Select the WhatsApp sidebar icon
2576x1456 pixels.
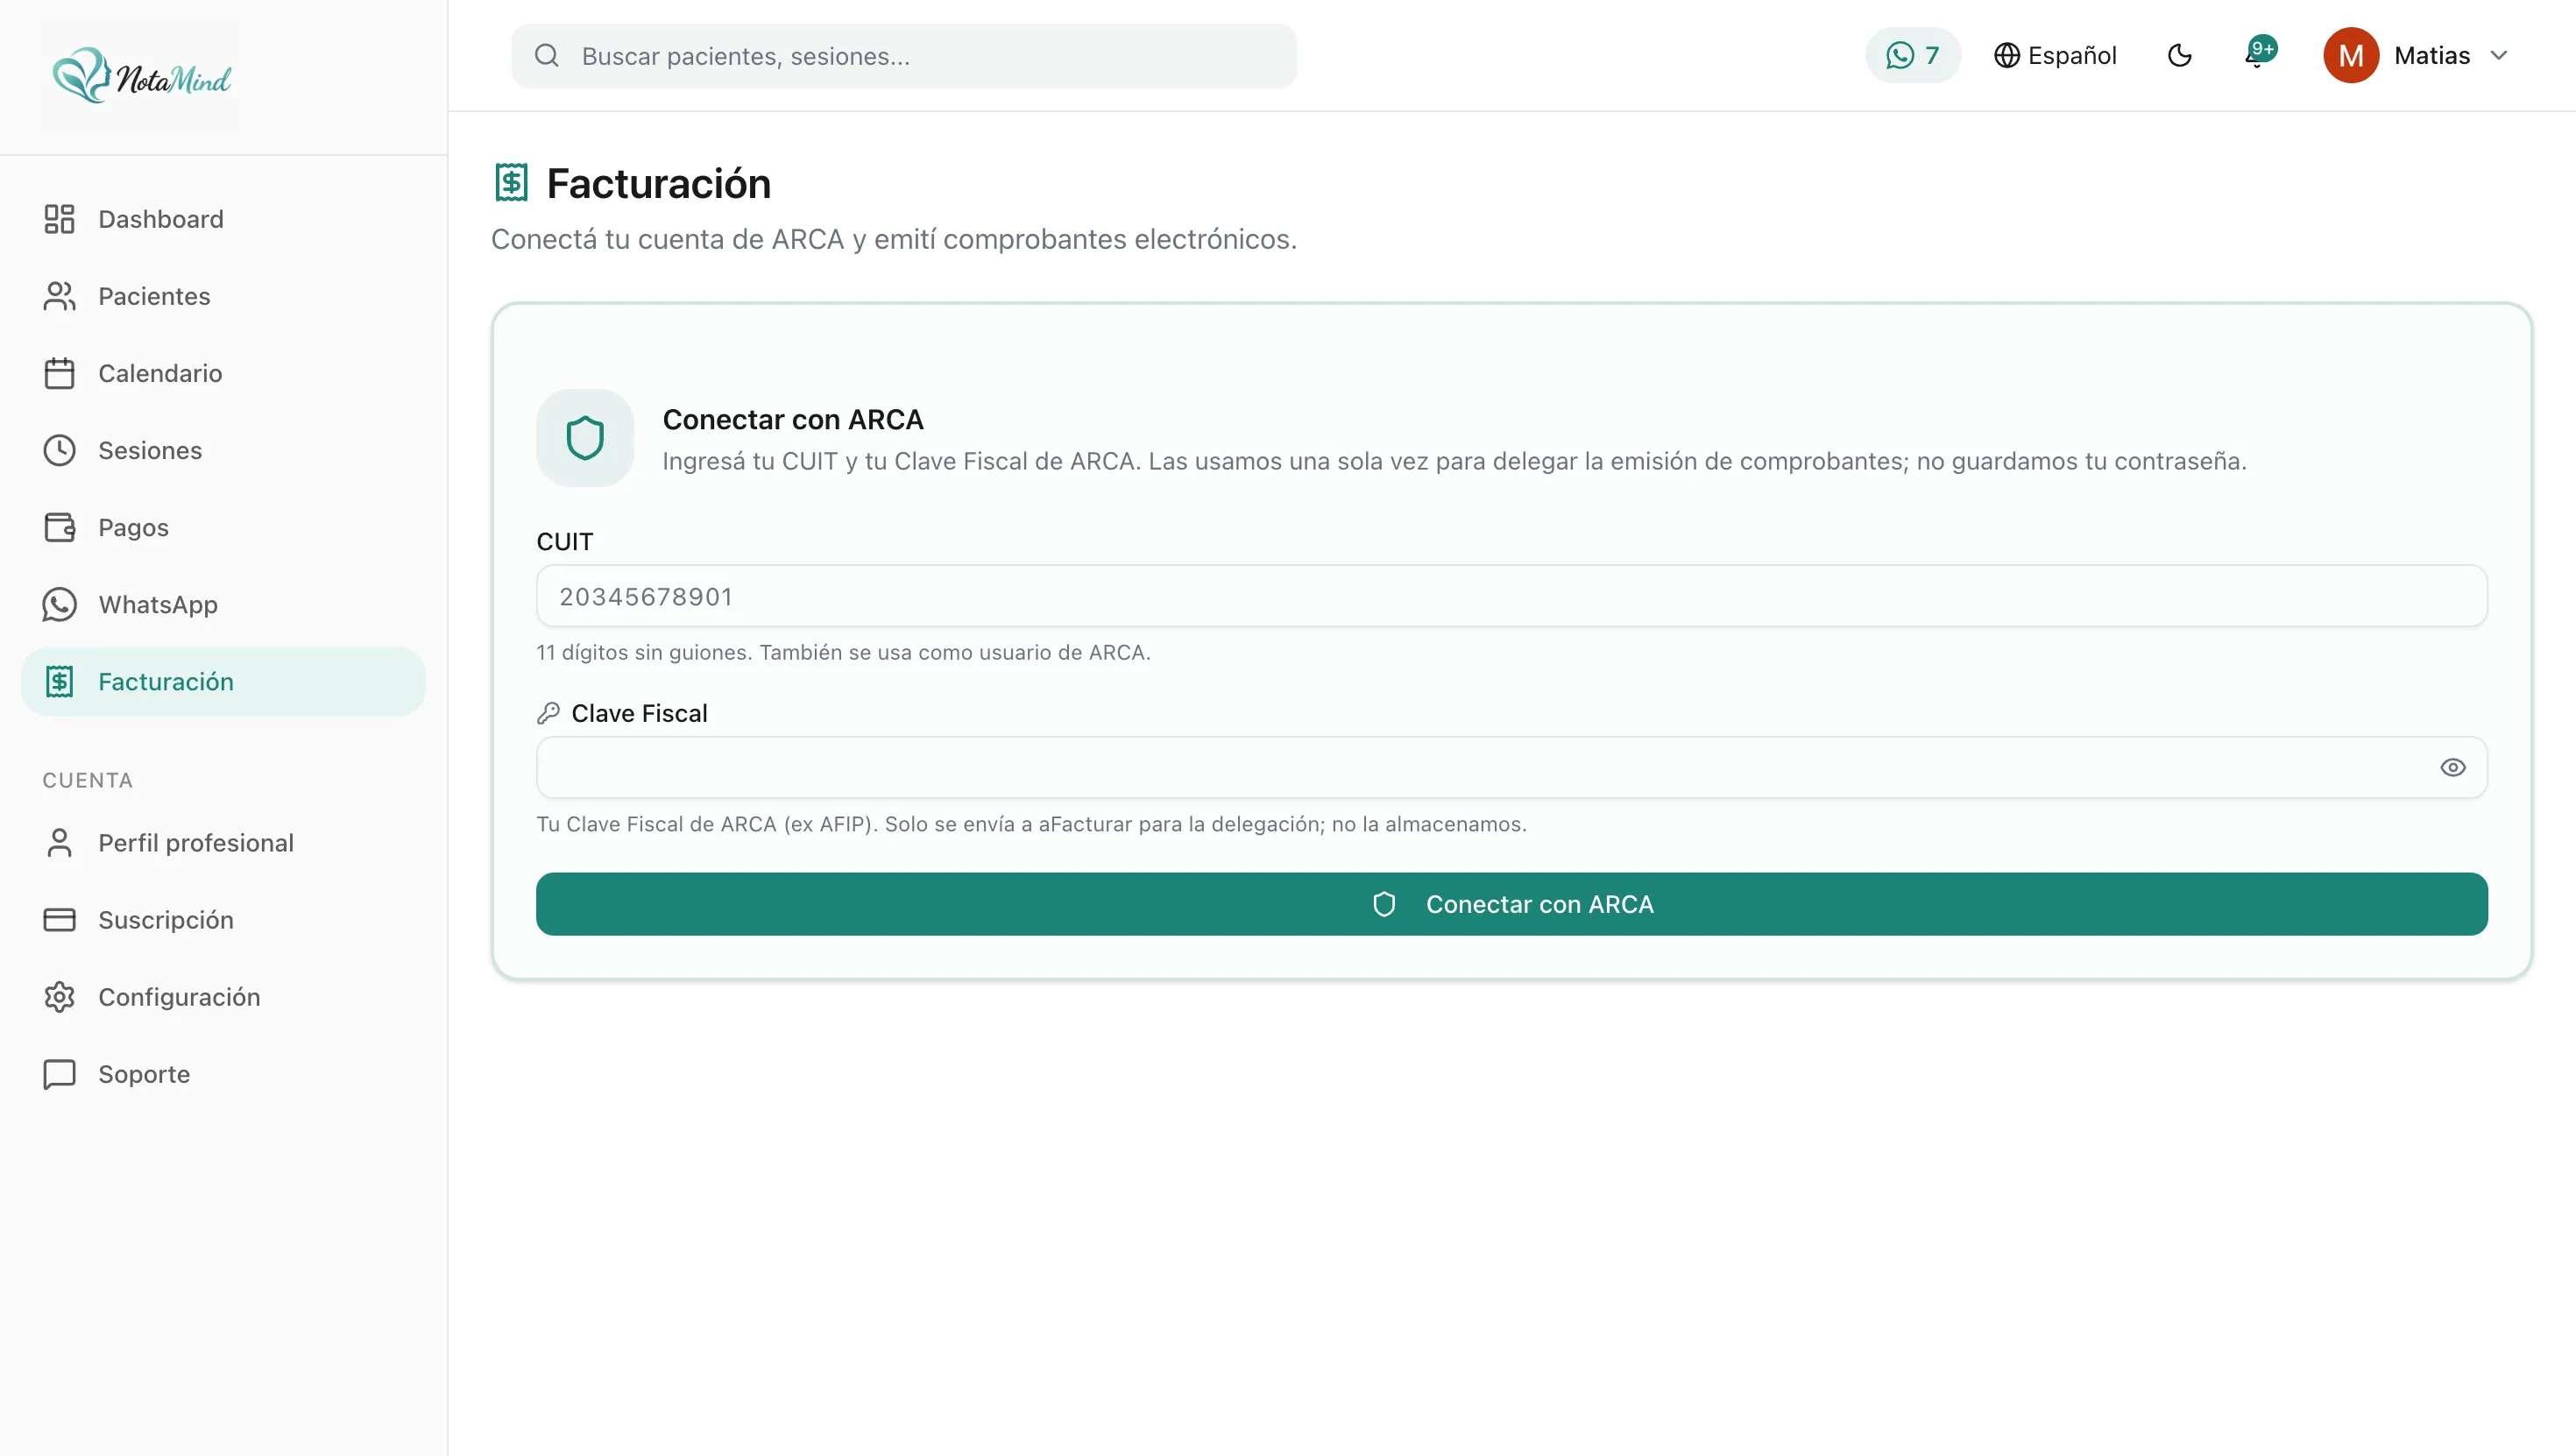click(59, 604)
